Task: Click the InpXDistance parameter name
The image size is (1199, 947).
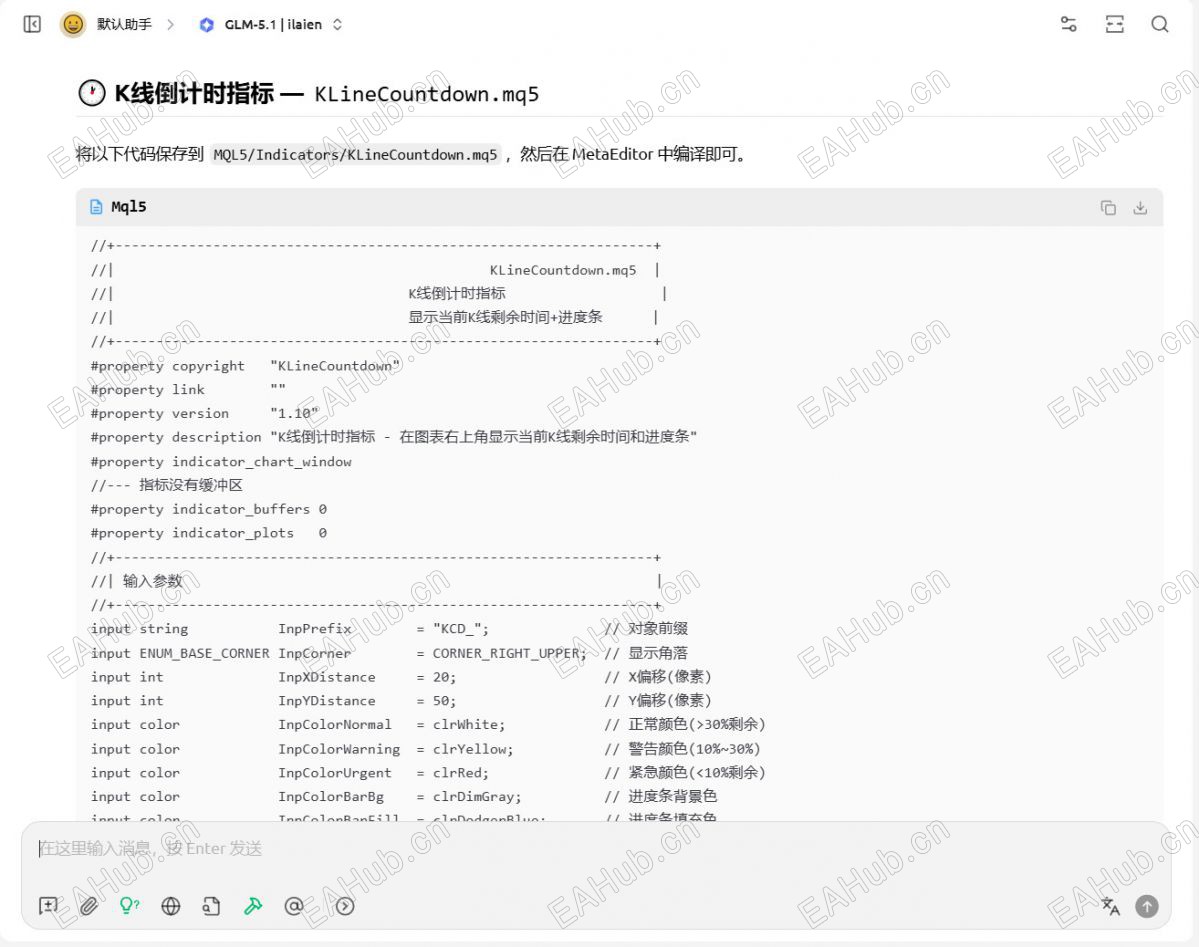Action: (327, 677)
